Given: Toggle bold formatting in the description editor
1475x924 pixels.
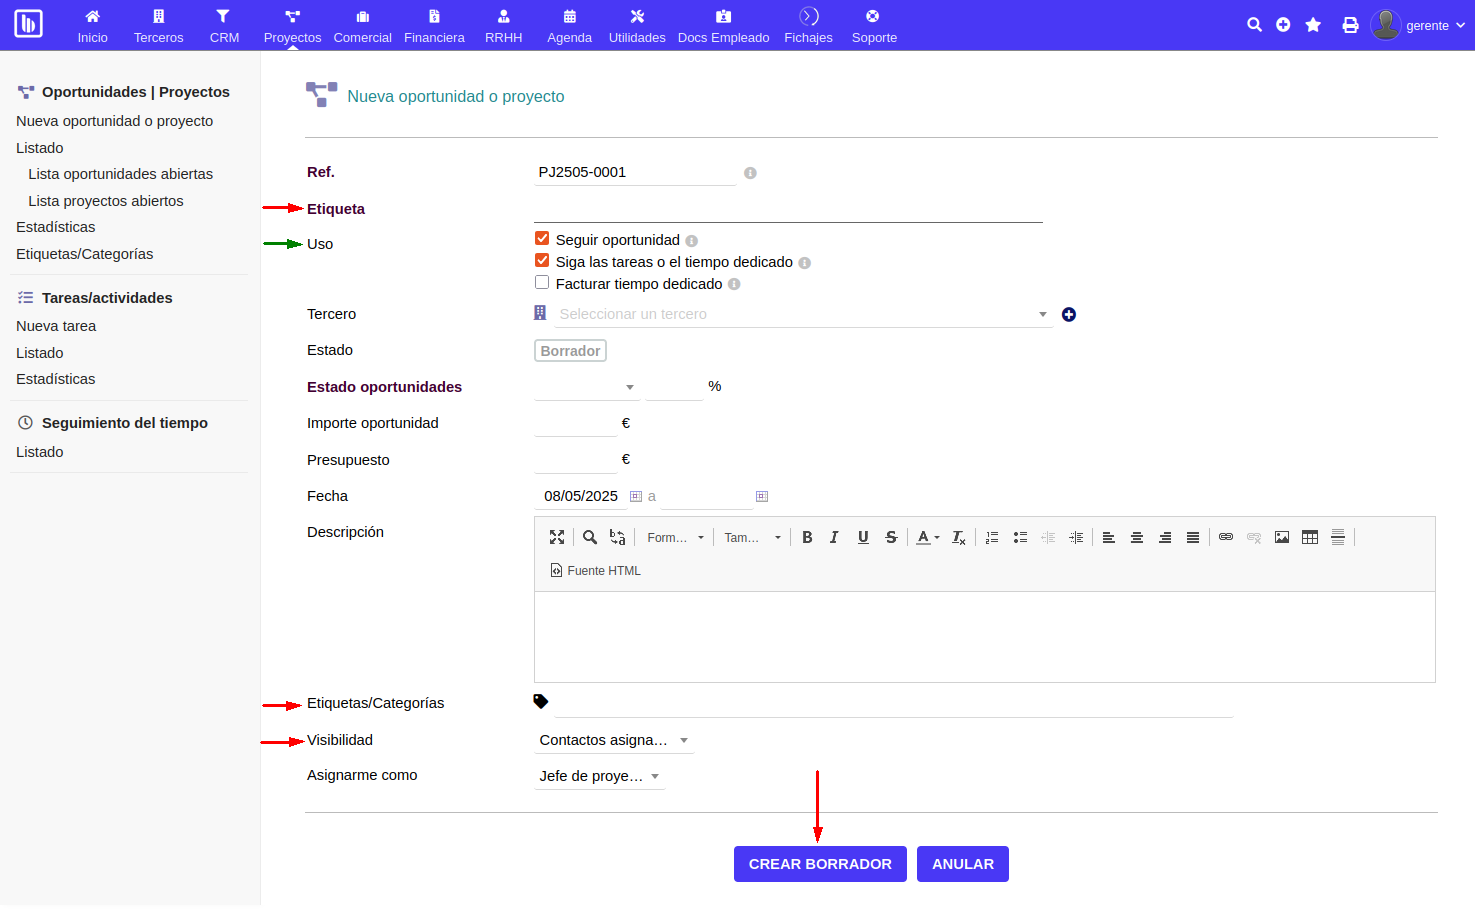Looking at the screenshot, I should point(806,537).
